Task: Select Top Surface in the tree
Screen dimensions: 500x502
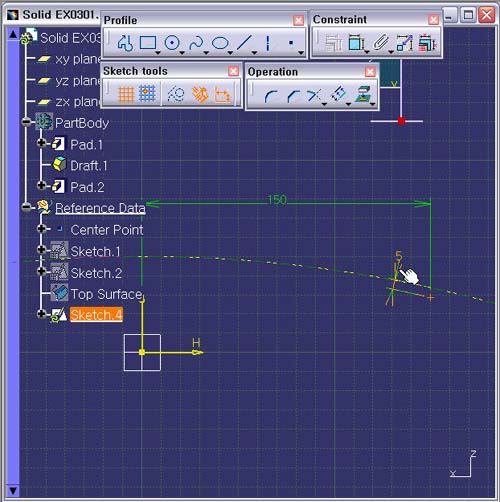Action: tap(106, 294)
